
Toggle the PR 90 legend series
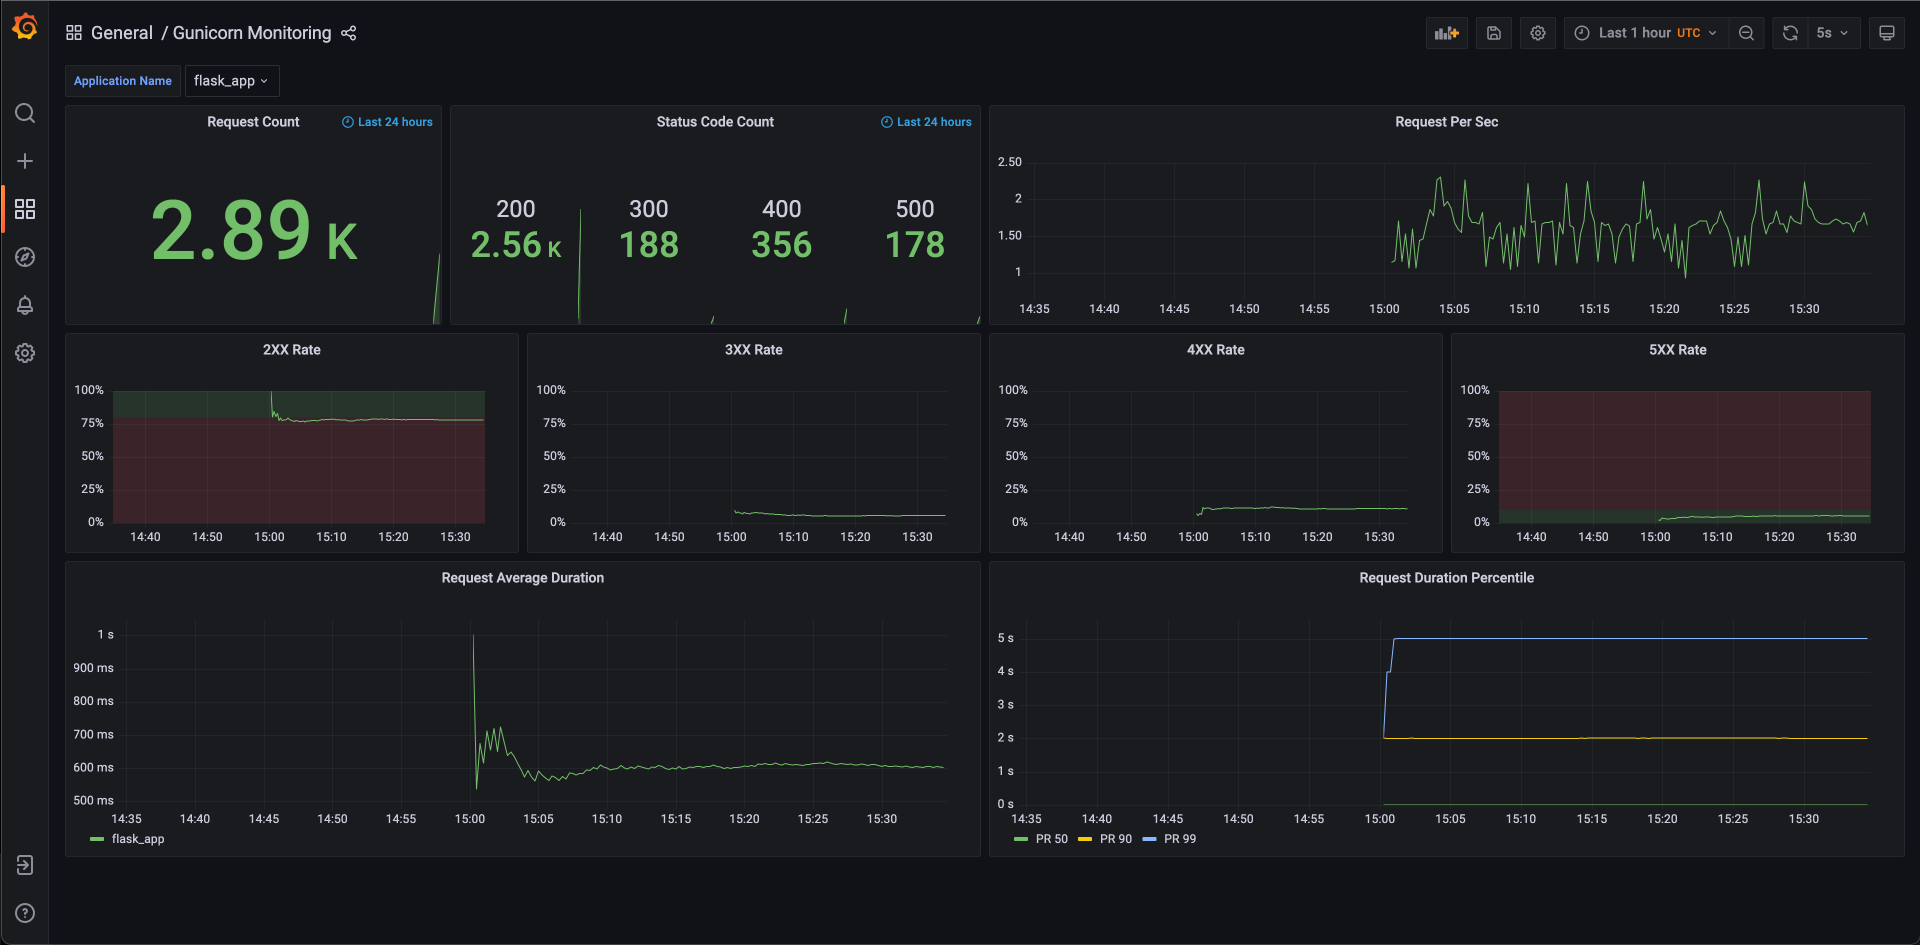1105,839
